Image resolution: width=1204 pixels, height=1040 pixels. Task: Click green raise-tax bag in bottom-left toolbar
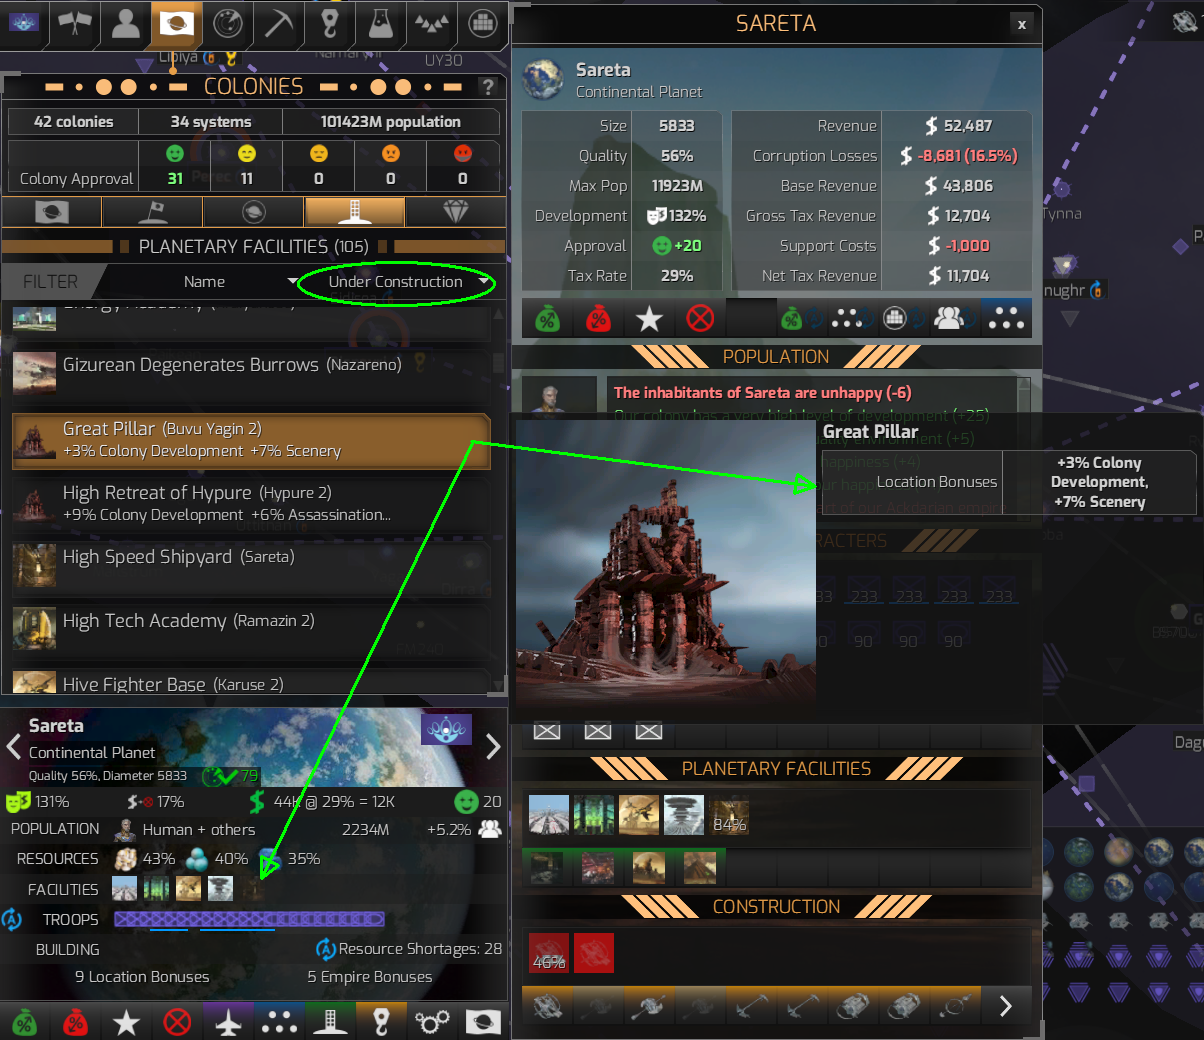[24, 1022]
